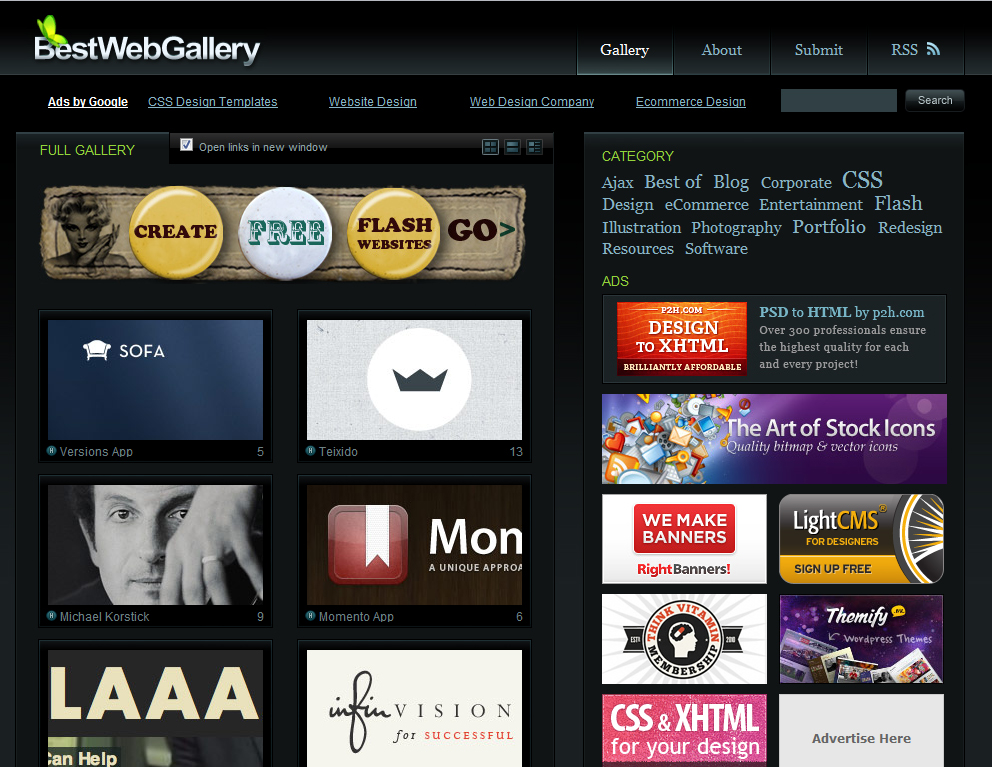Click the Michael Korstick title link

pos(104,617)
